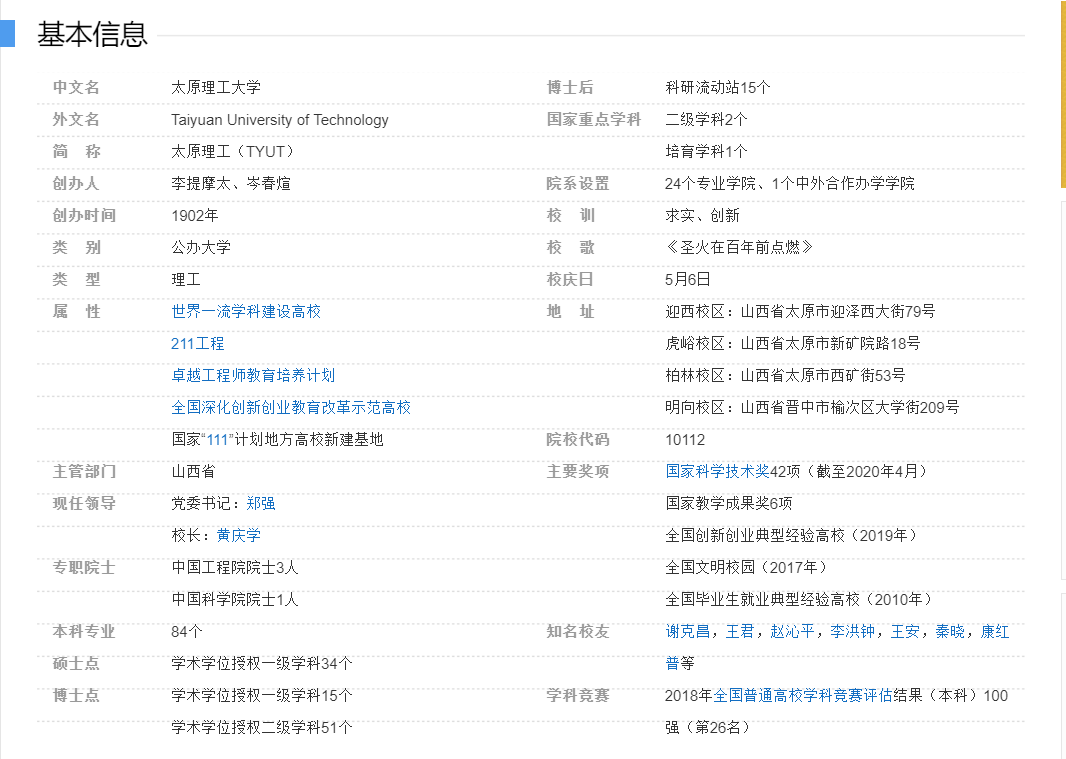
Task: Click the 国家重点学科 field label
Action: (x=594, y=119)
